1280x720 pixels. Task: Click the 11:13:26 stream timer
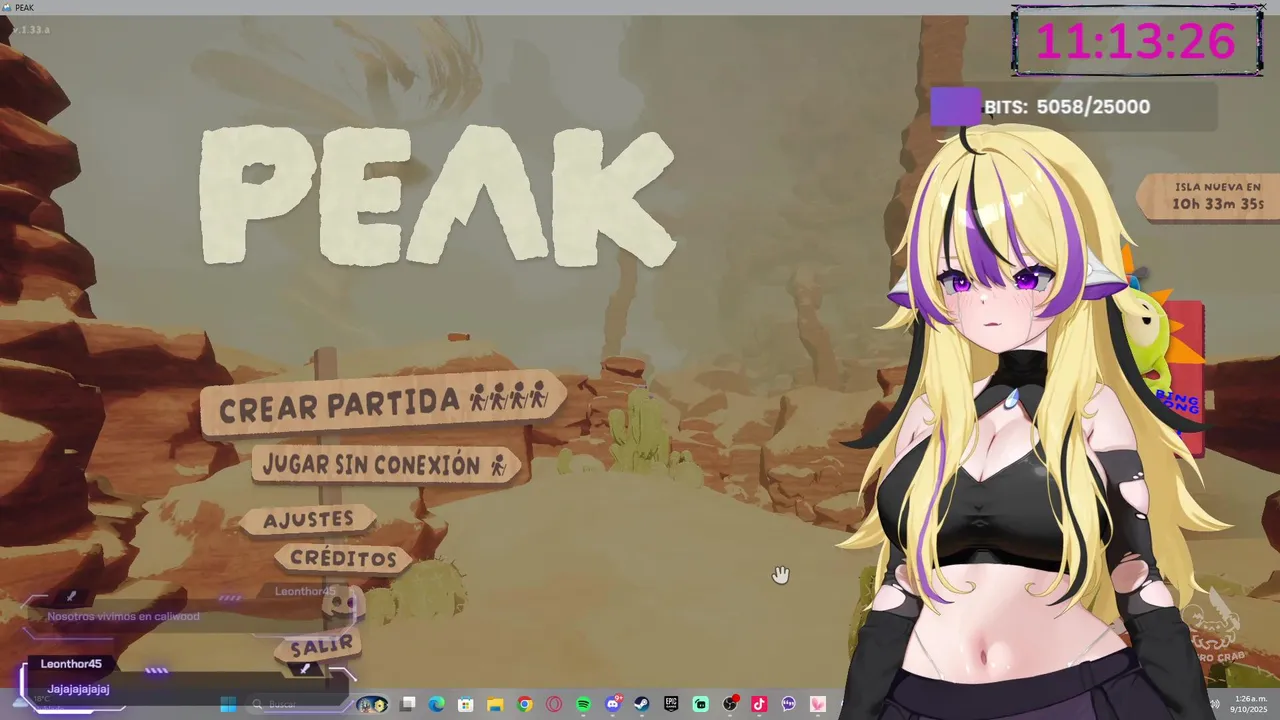(x=1136, y=41)
